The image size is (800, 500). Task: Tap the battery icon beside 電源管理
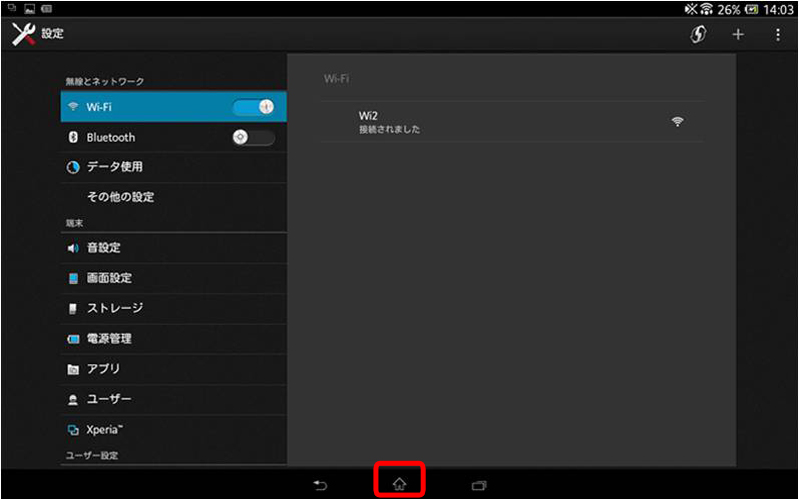click(x=73, y=339)
